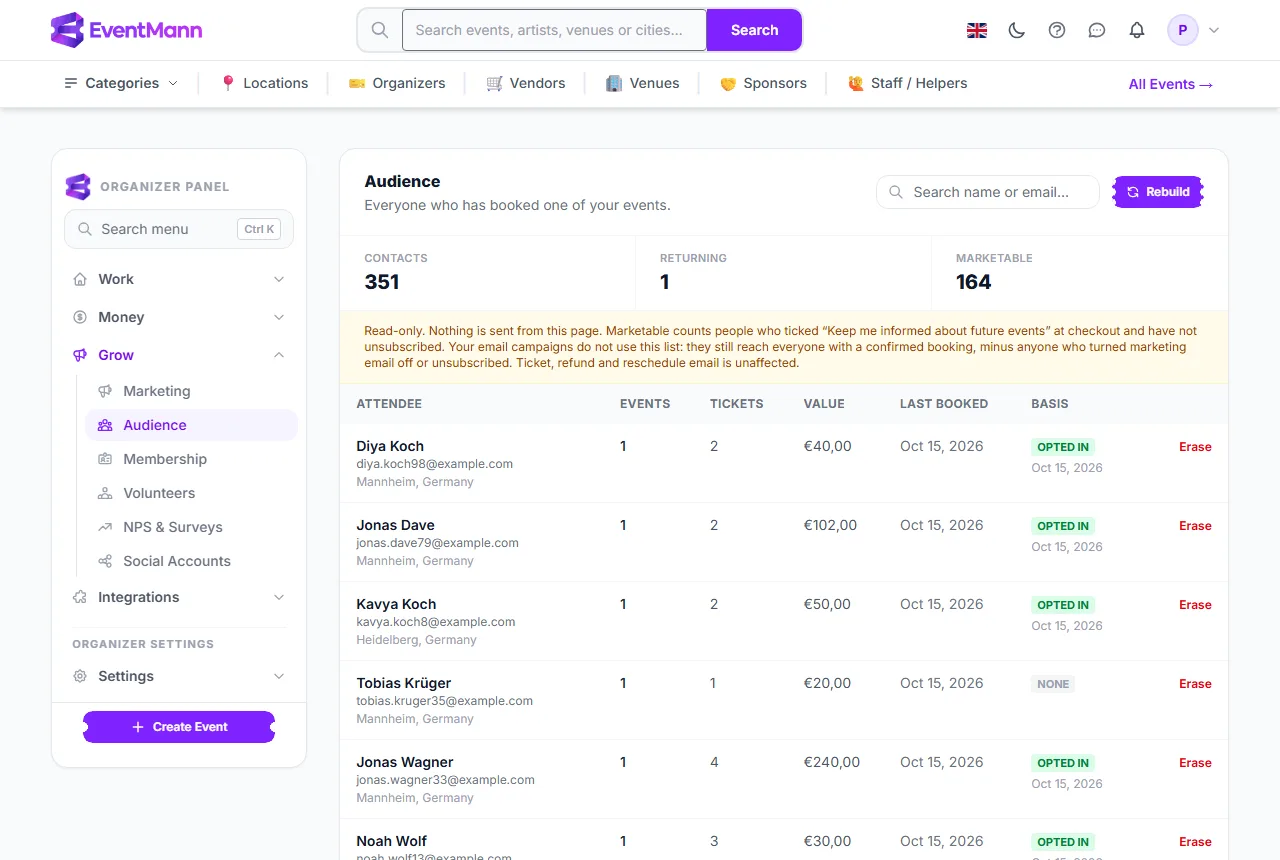
Task: Click the magnifier icon in top search bar
Action: point(380,30)
